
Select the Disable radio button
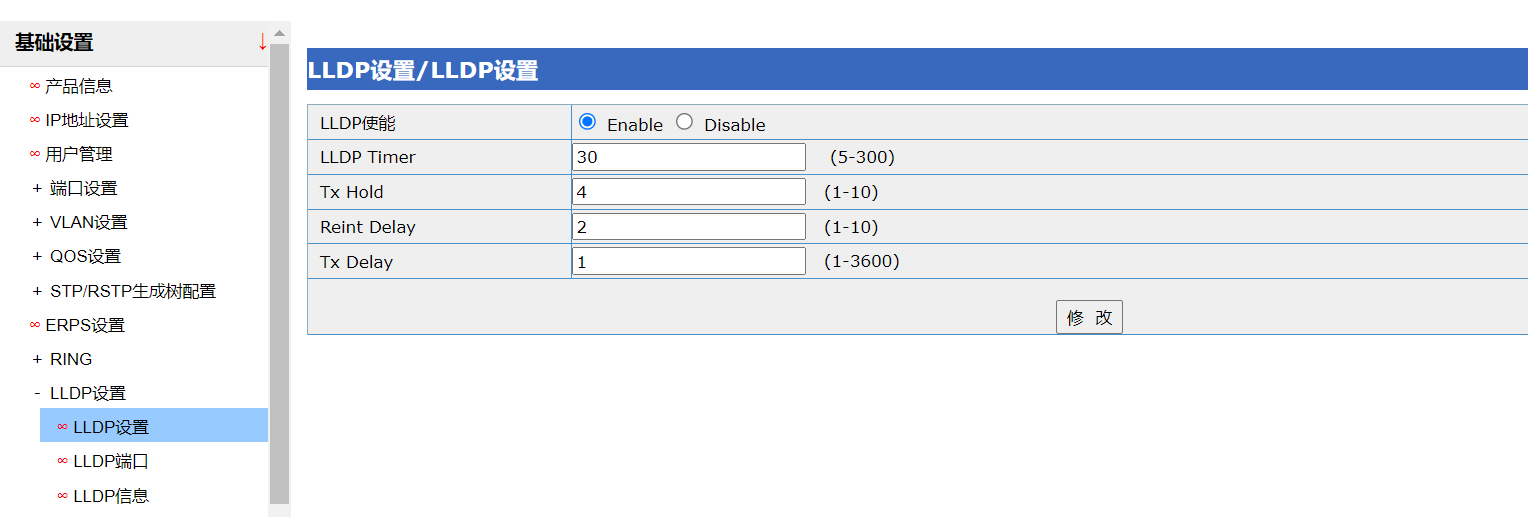tap(684, 122)
